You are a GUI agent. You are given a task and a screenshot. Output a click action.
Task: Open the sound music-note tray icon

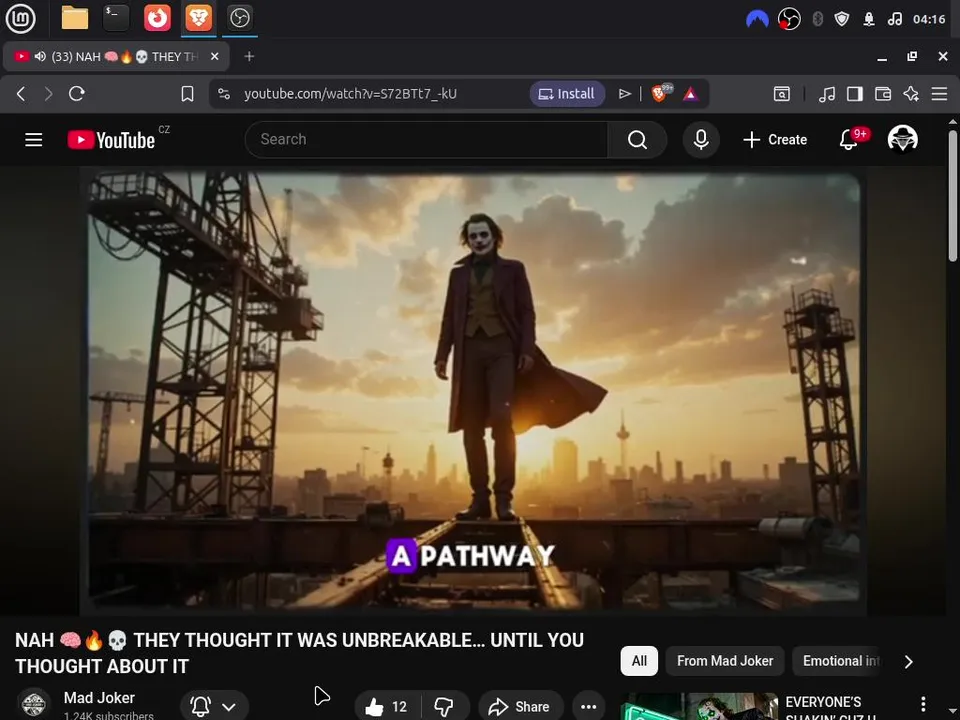pos(894,19)
